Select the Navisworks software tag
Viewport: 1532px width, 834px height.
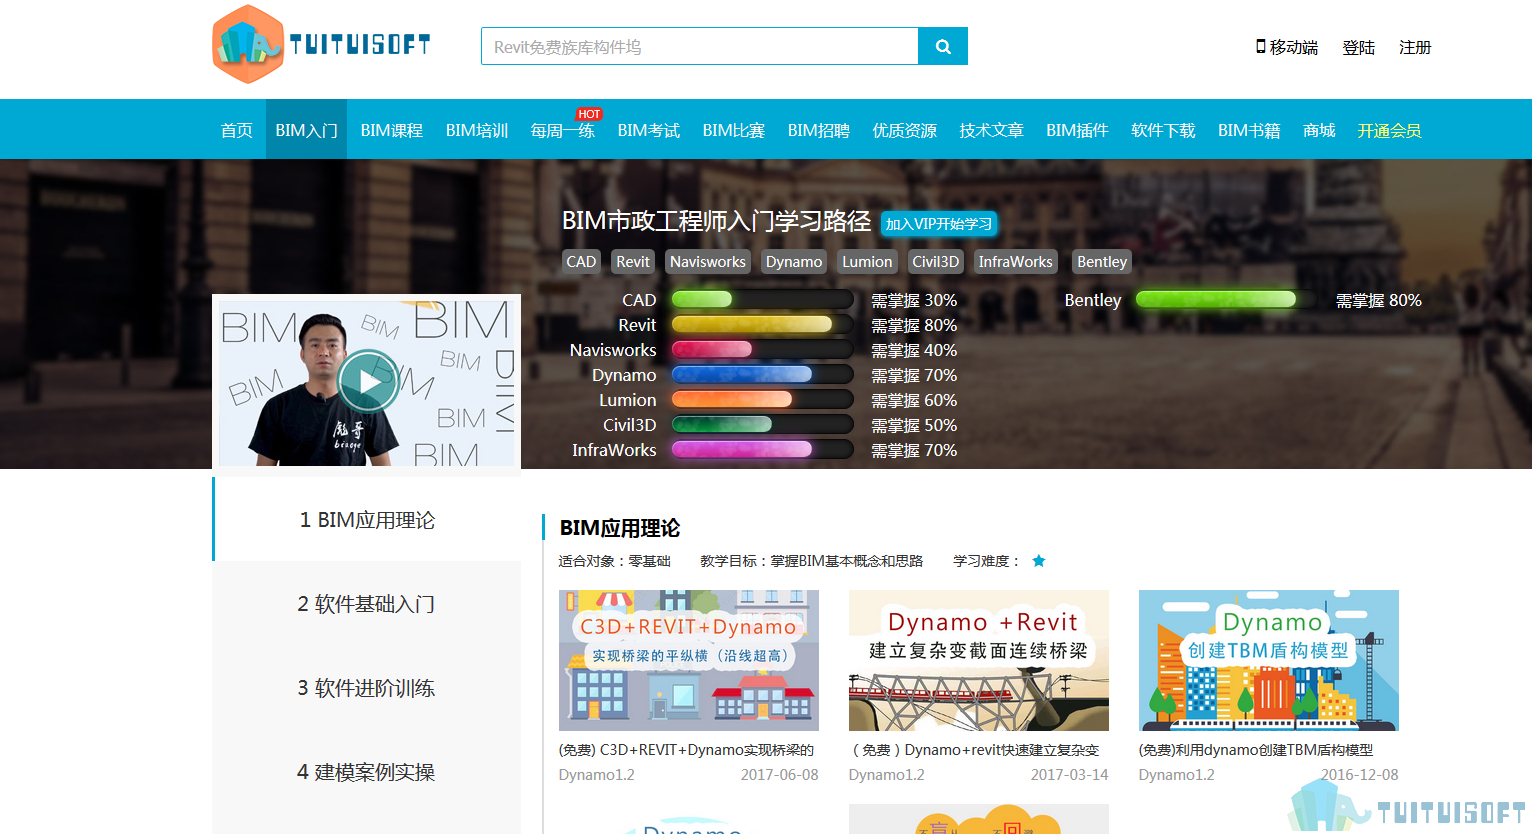tap(708, 262)
